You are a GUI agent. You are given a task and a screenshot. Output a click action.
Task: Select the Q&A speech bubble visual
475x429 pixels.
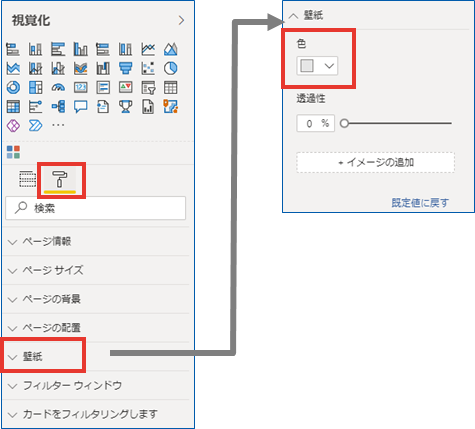coord(81,107)
